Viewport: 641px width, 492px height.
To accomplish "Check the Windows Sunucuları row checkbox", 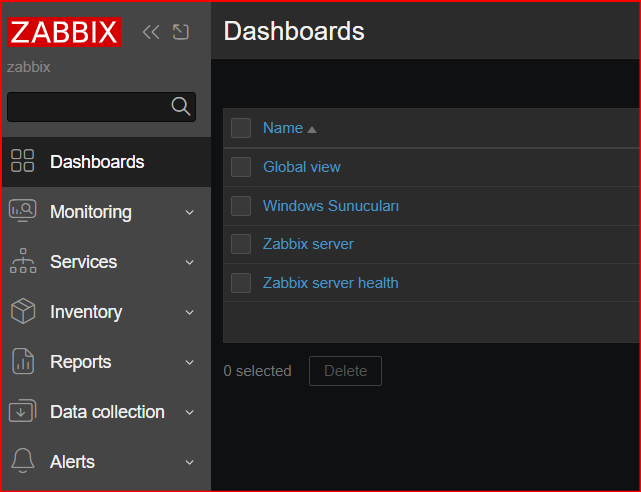I will click(x=241, y=206).
